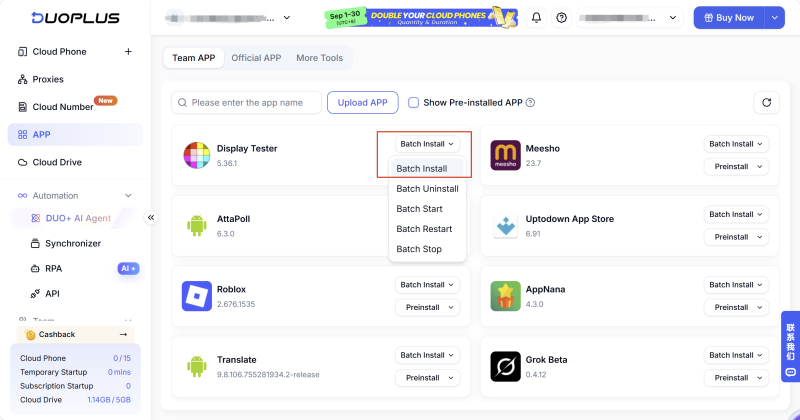Click Grok Beta app icon
800x420 pixels.
tap(506, 366)
